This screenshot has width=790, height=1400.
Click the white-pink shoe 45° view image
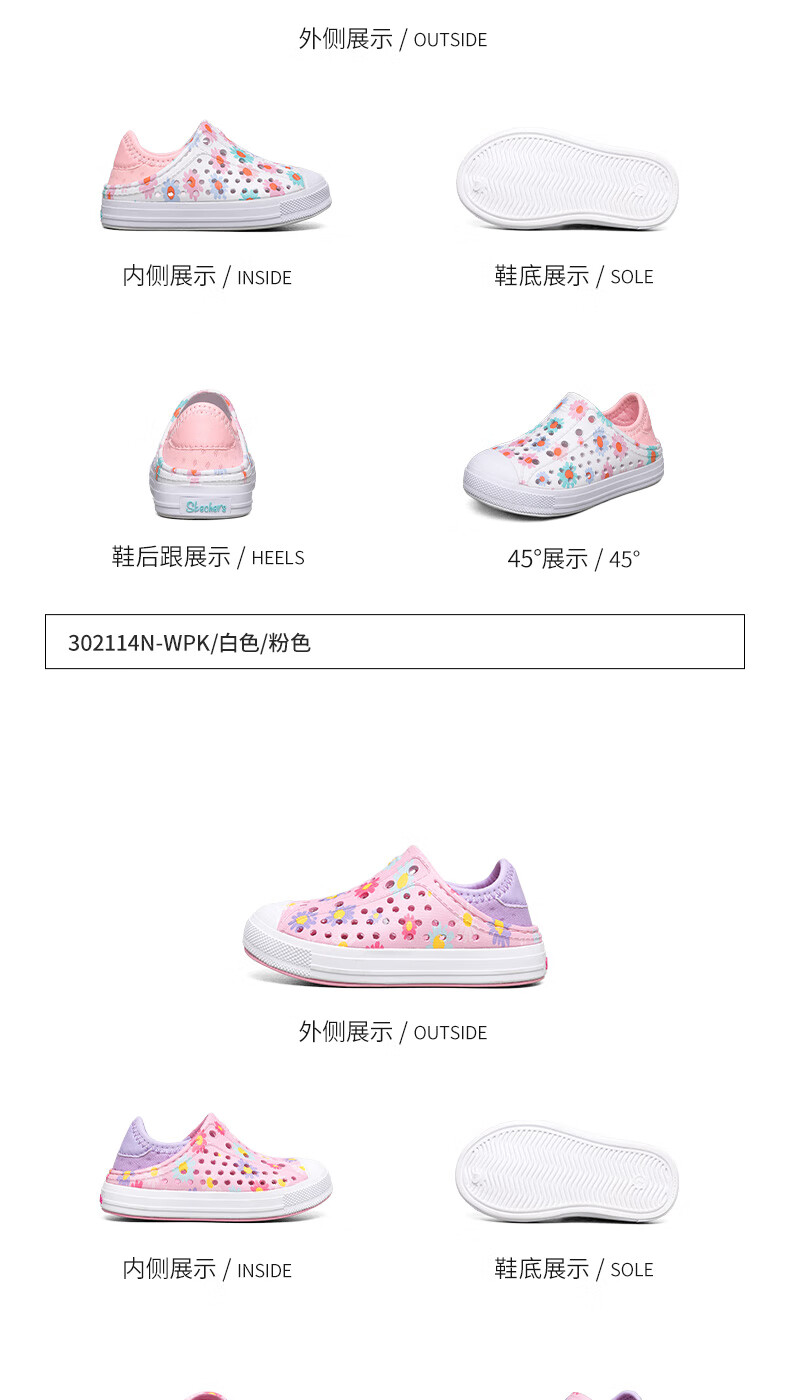click(563, 454)
